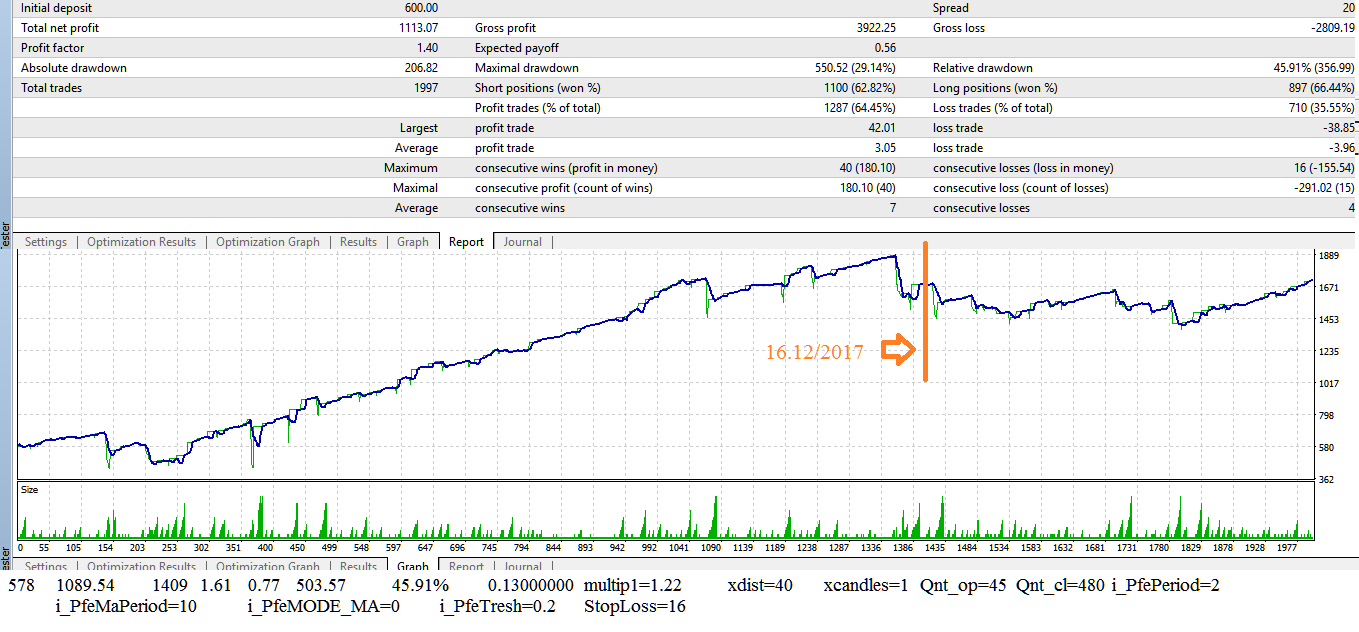Click 'consecutive profit (count of wins)' label
Screen dimensions: 1359x632
(565, 188)
